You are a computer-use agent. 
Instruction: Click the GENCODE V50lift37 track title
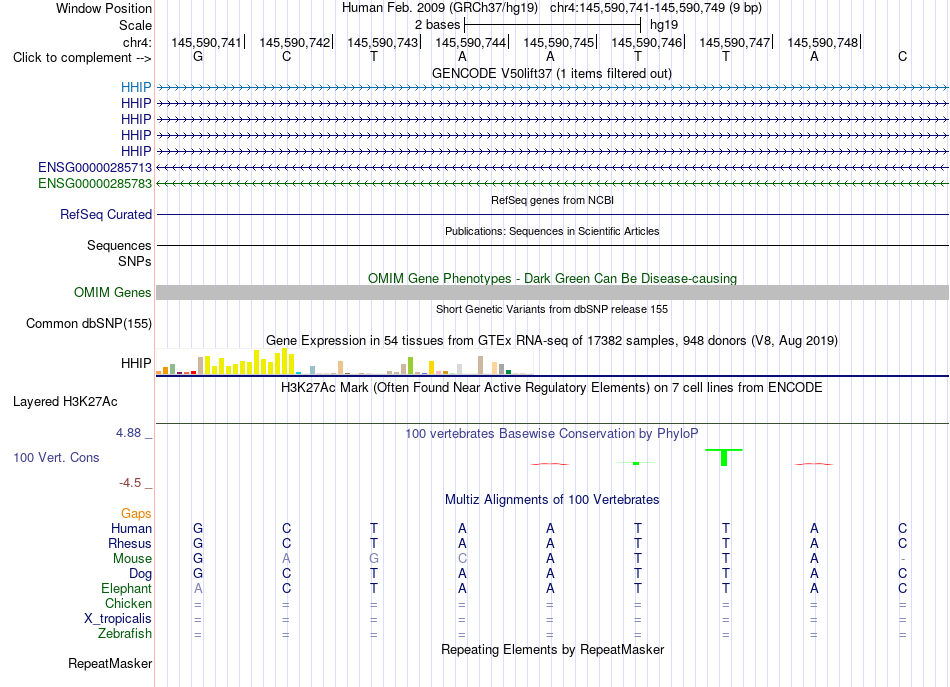[551, 73]
